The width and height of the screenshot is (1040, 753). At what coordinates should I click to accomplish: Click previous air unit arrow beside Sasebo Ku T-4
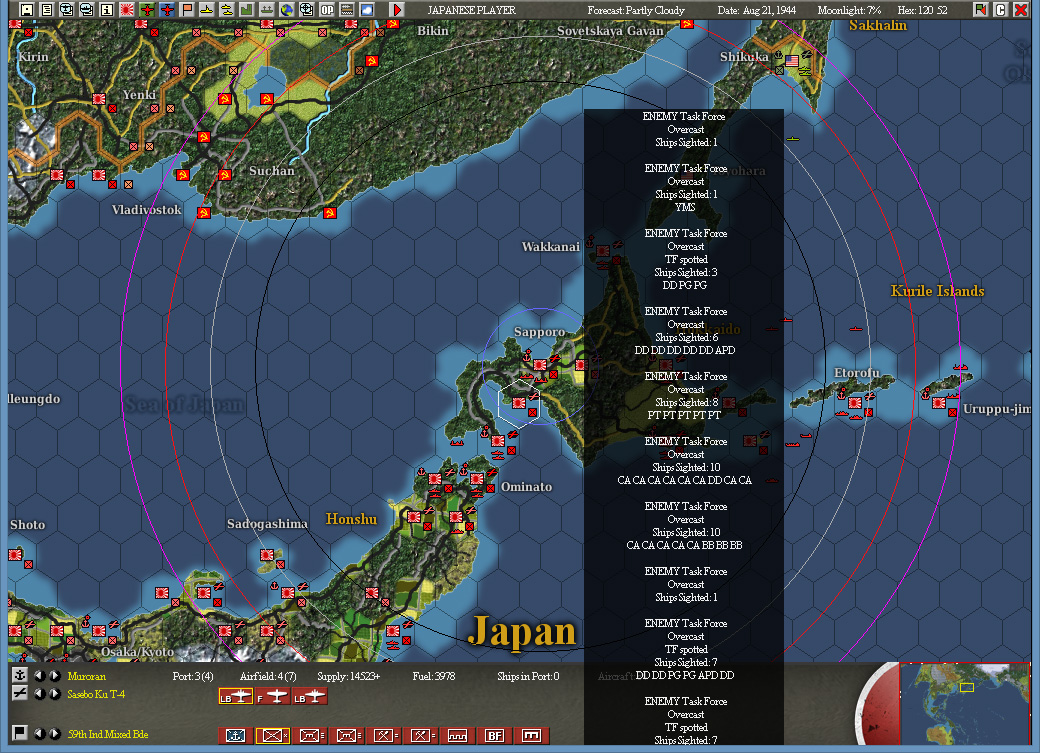pyautogui.click(x=40, y=694)
